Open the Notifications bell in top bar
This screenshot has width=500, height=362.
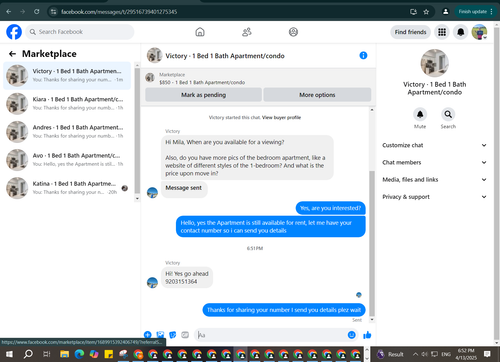click(461, 32)
